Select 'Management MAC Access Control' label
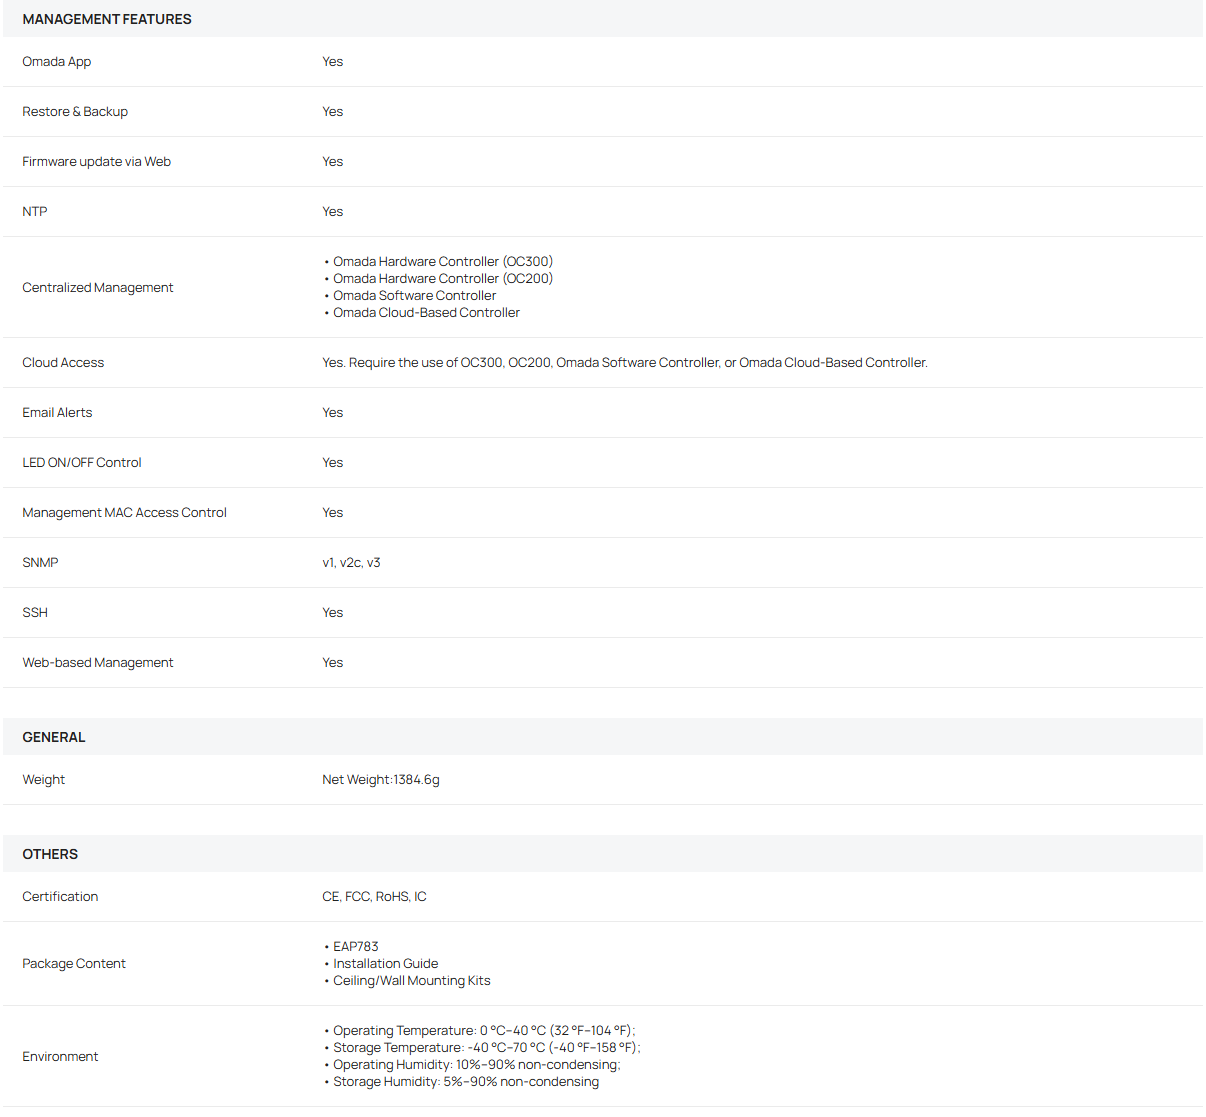The width and height of the screenshot is (1206, 1117). (x=125, y=513)
